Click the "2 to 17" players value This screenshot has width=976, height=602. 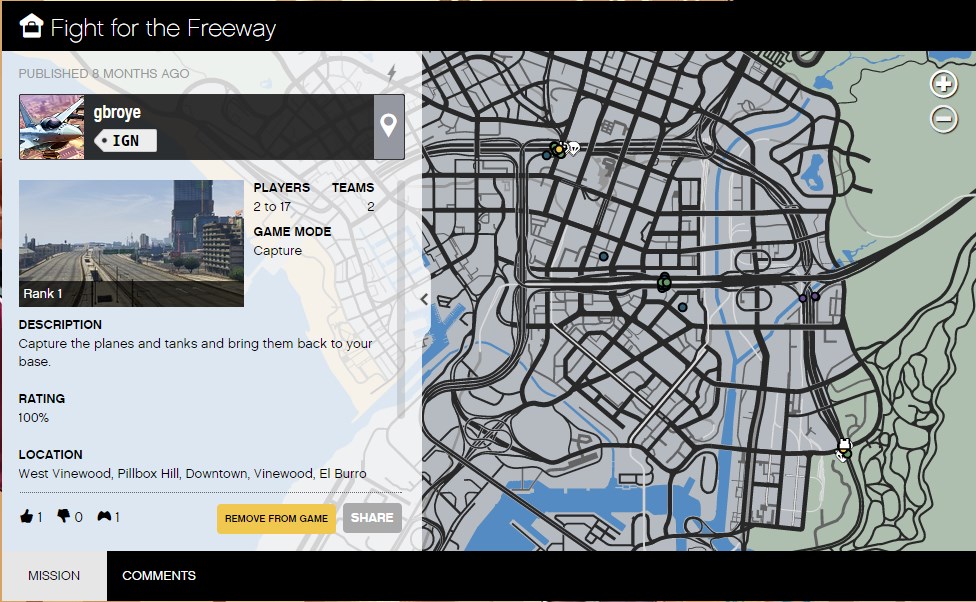coord(272,207)
